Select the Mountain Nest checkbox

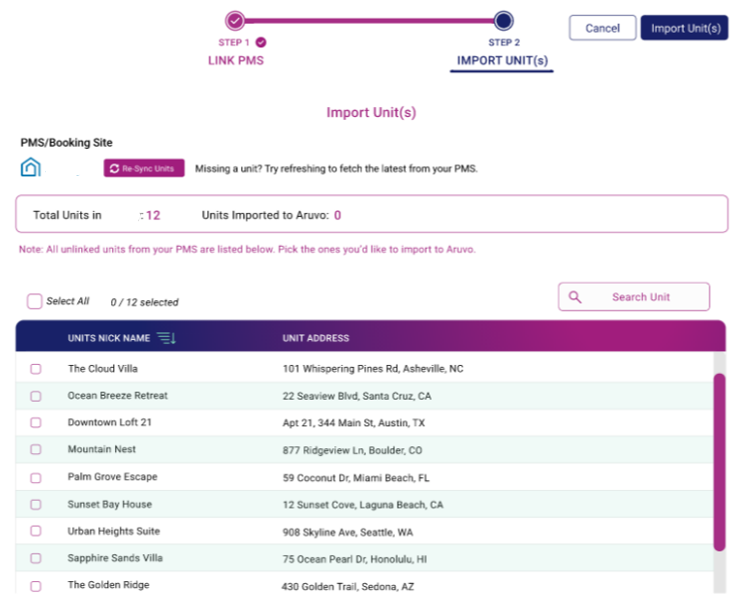[36, 449]
